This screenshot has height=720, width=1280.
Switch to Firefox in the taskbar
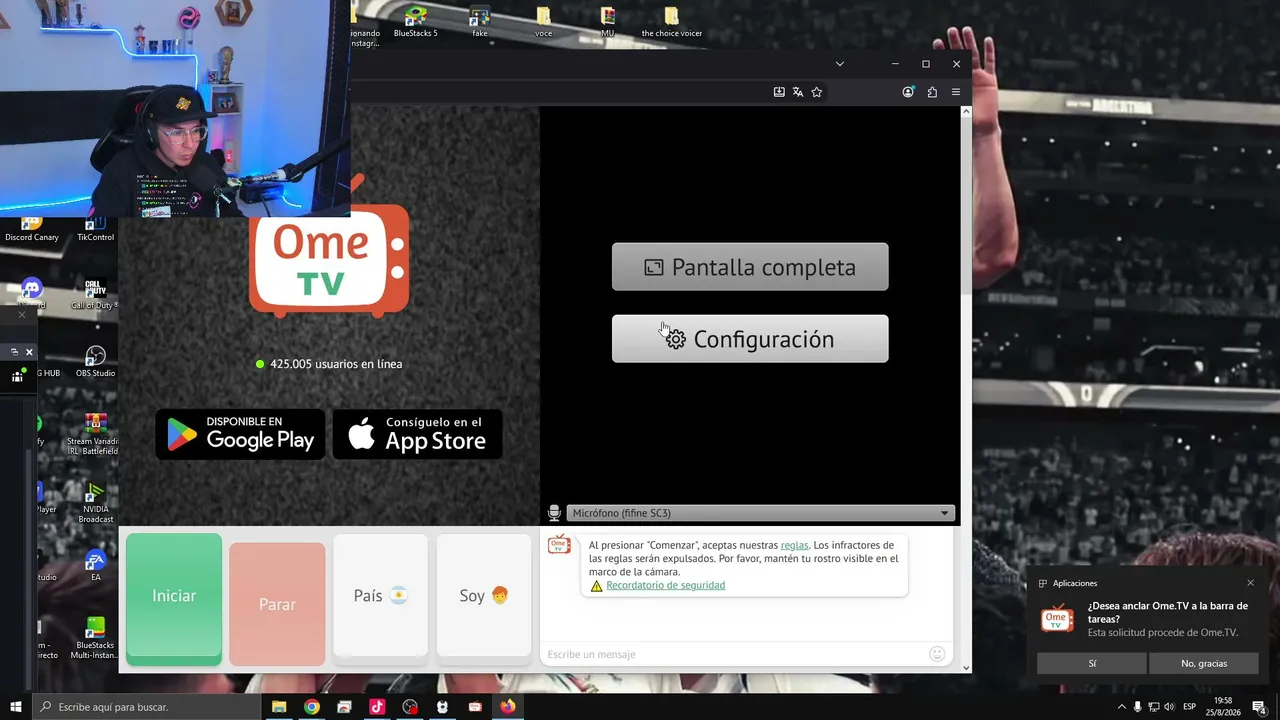pos(508,707)
